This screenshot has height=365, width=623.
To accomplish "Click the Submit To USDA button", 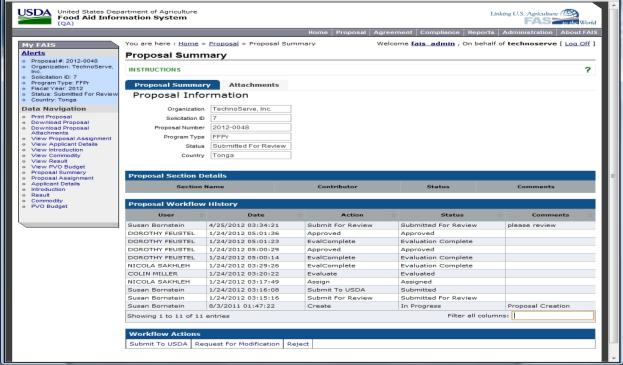I will click(159, 344).
